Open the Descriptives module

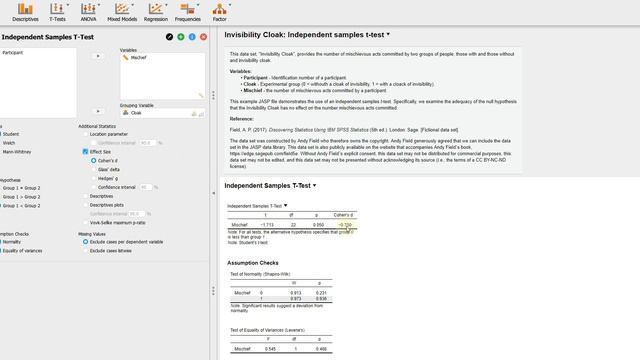click(x=25, y=12)
